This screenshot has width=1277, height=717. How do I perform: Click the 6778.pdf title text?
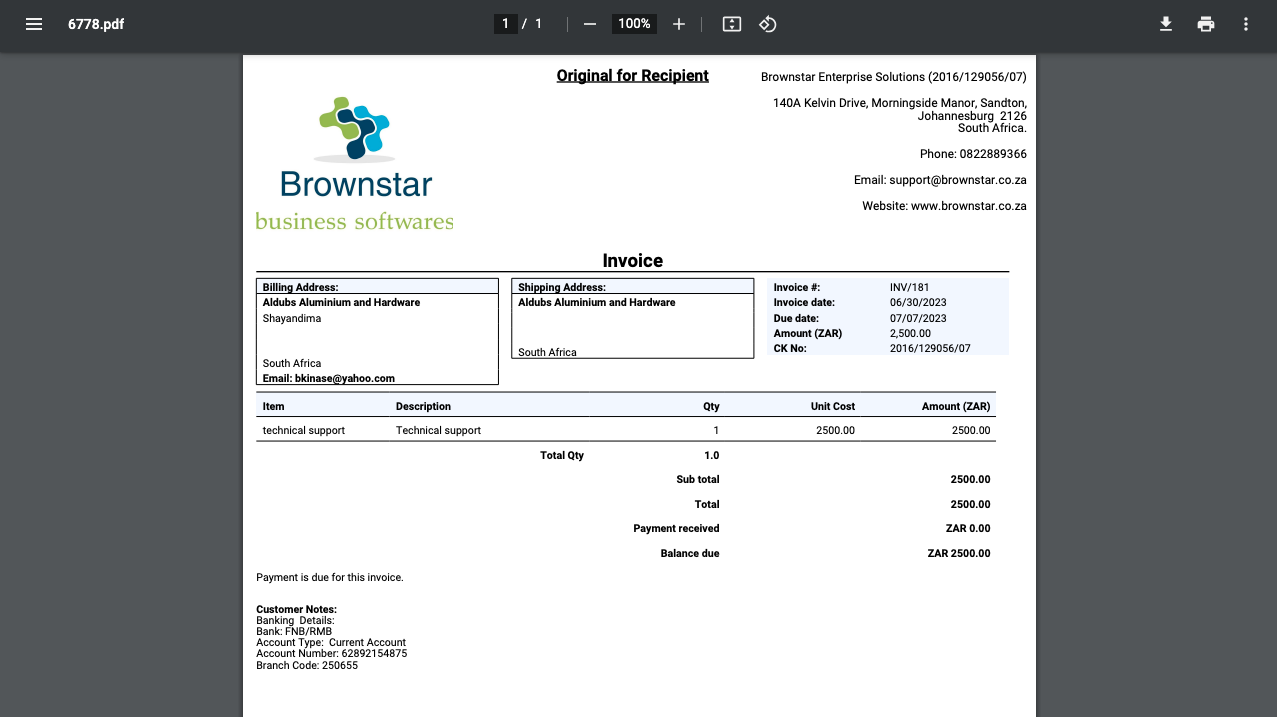(x=95, y=23)
